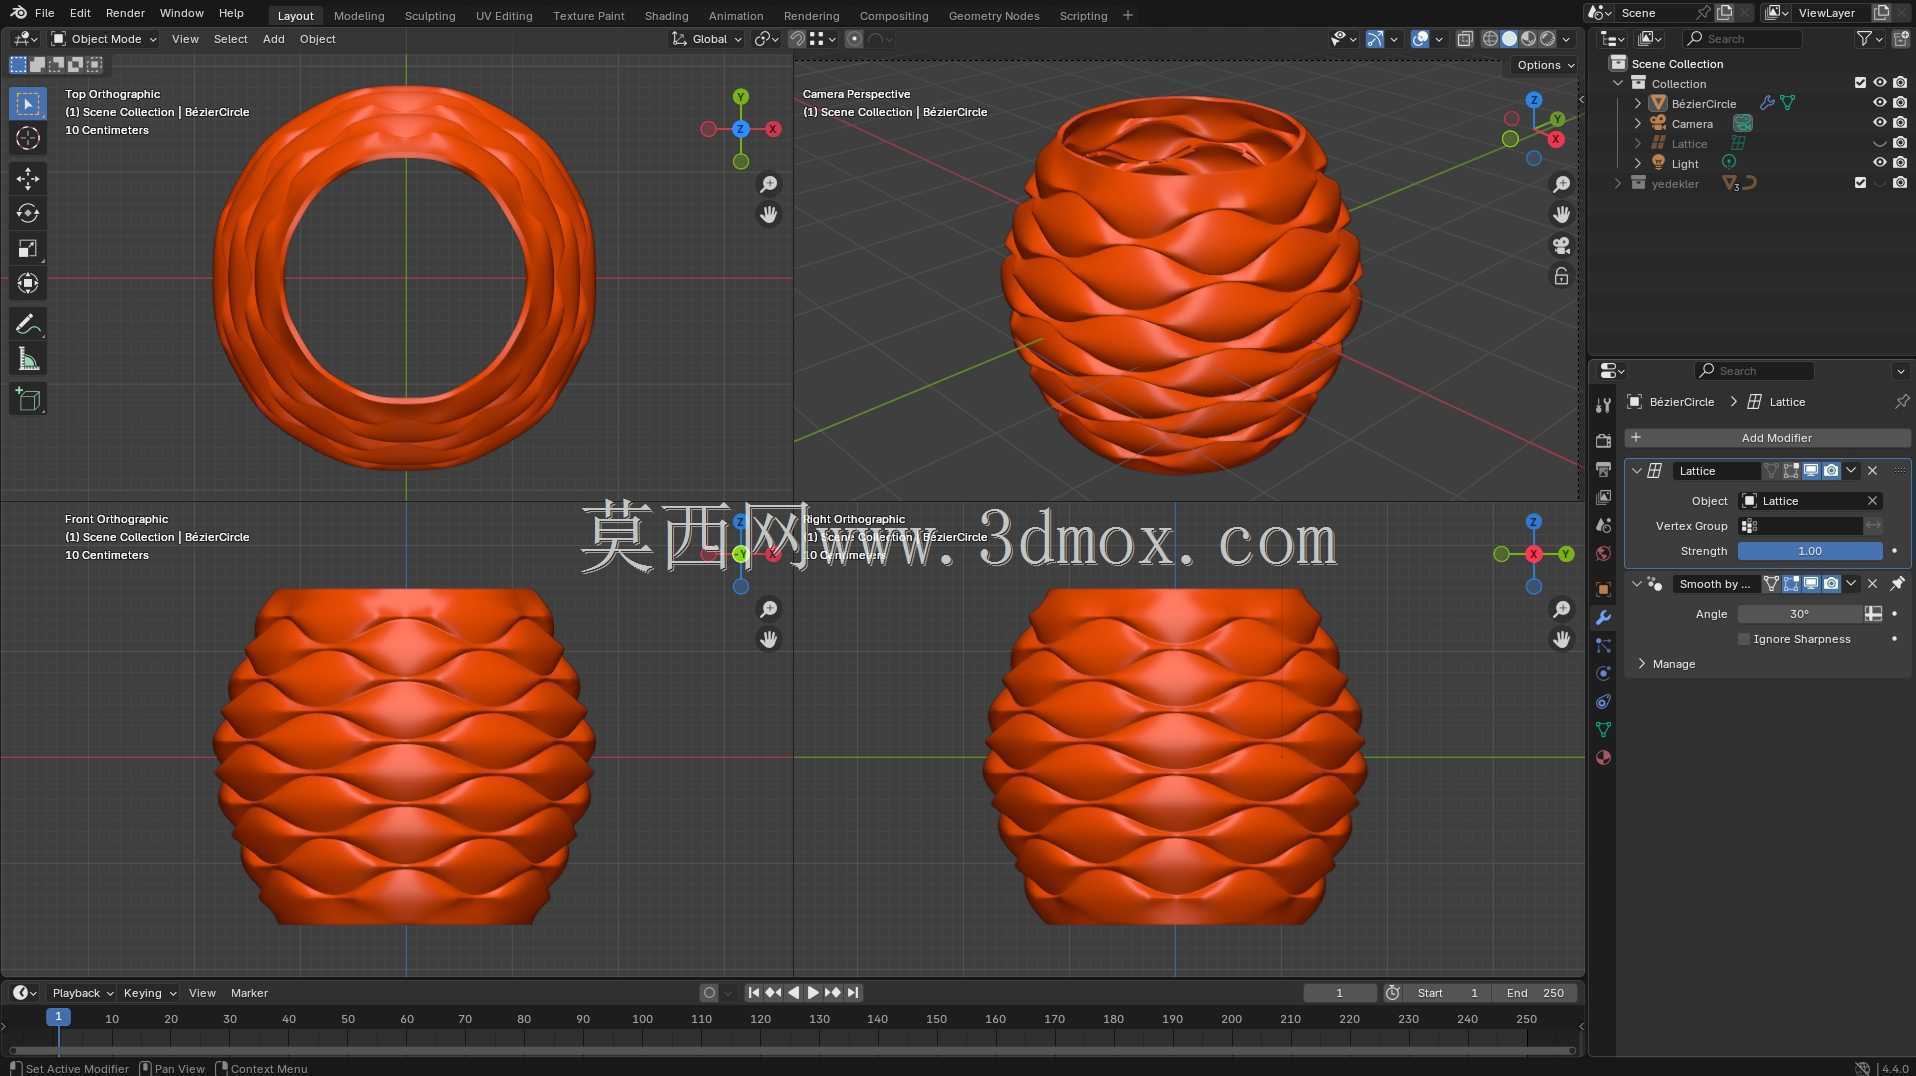Image resolution: width=1916 pixels, height=1076 pixels.
Task: Jump to the timeline end frame
Action: click(853, 993)
